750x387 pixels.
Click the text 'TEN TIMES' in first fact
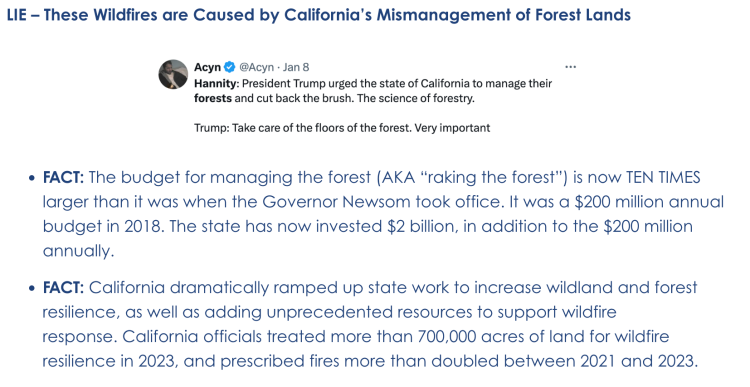pos(663,177)
